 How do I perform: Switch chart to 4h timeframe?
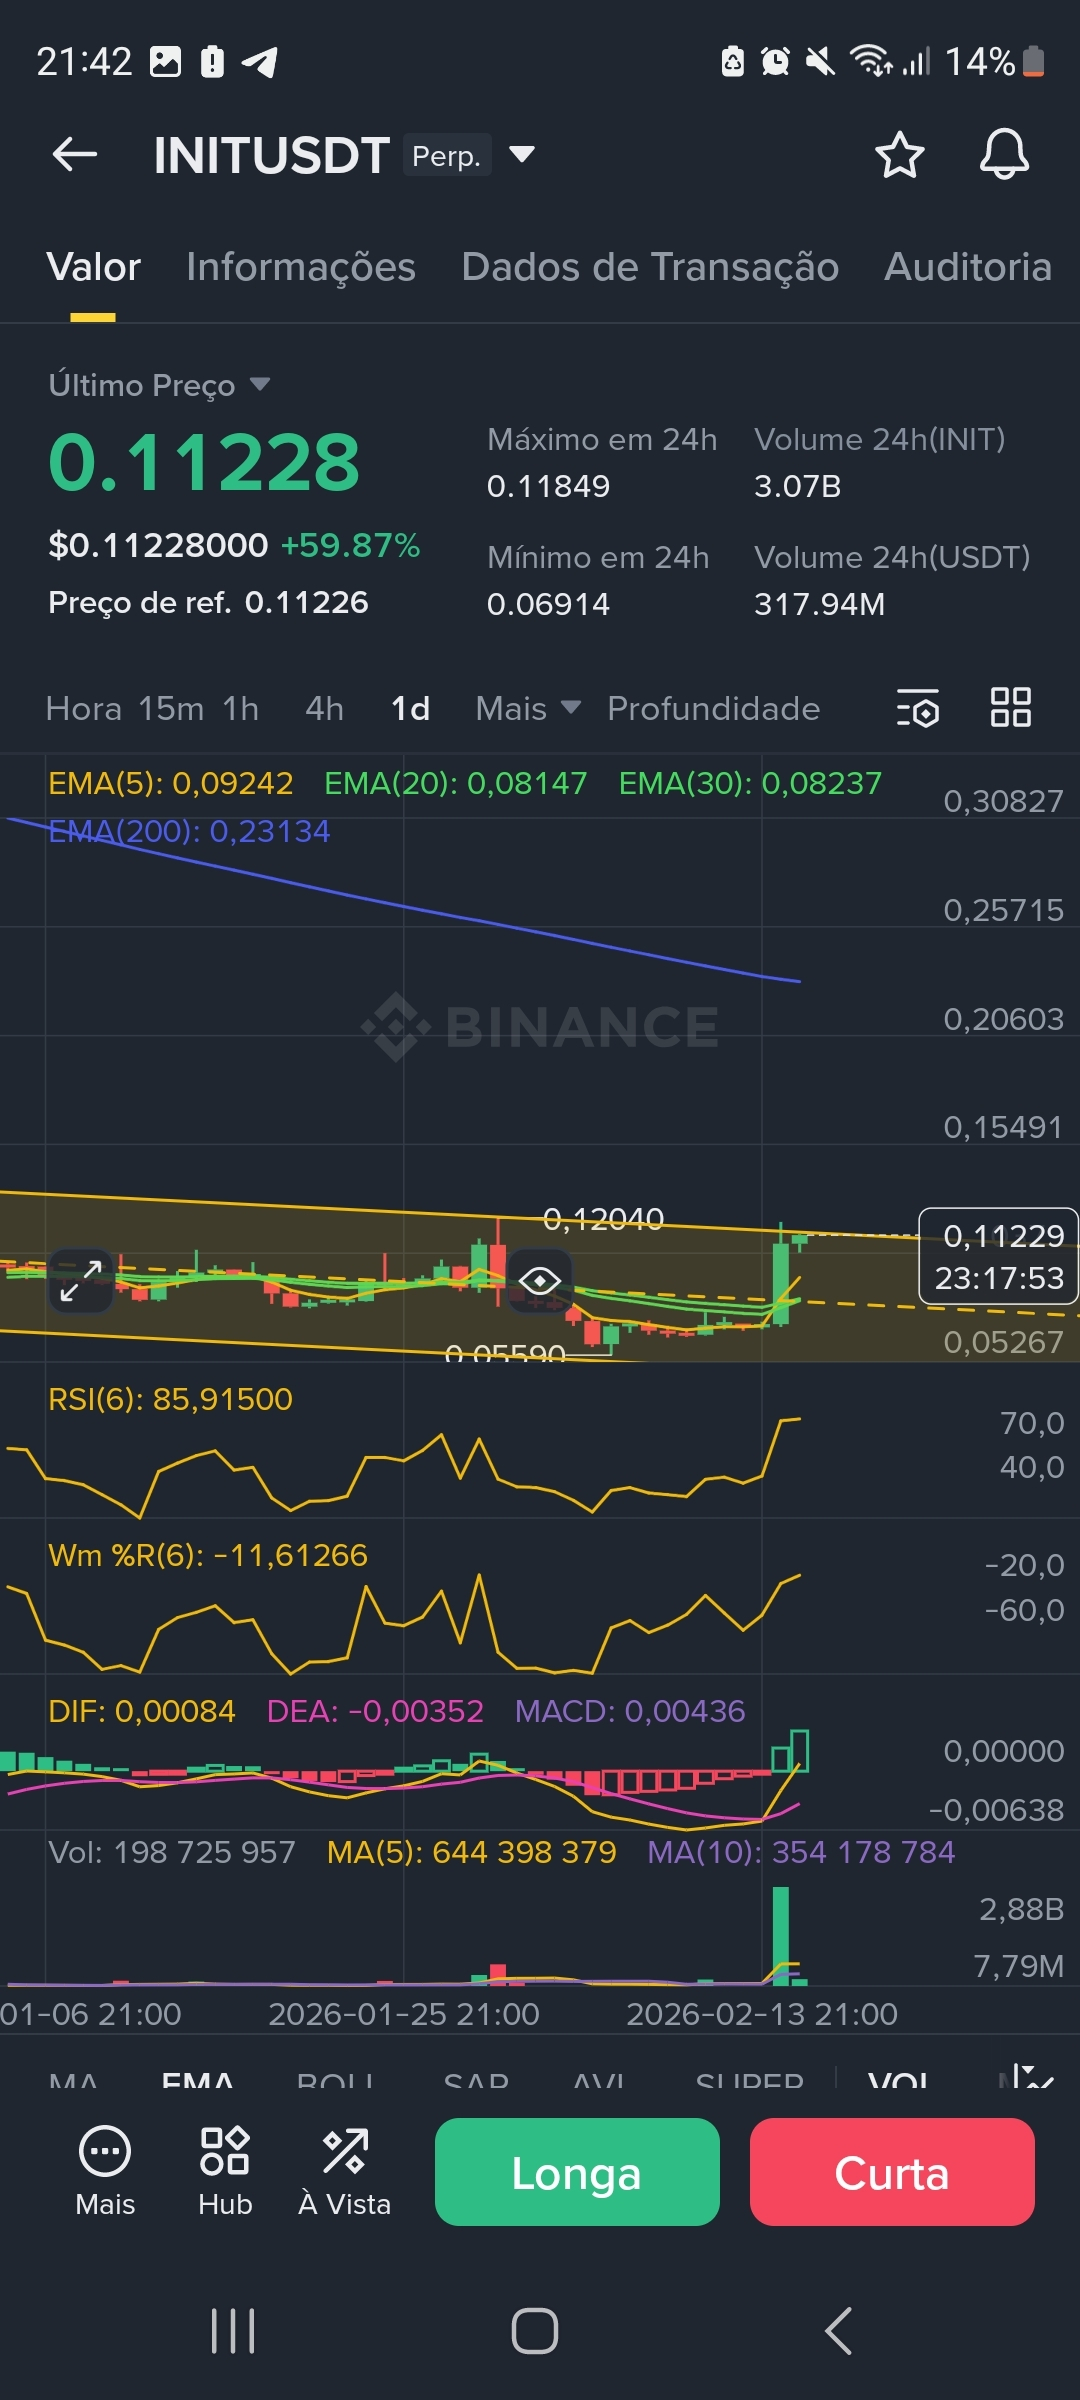pyautogui.click(x=324, y=708)
